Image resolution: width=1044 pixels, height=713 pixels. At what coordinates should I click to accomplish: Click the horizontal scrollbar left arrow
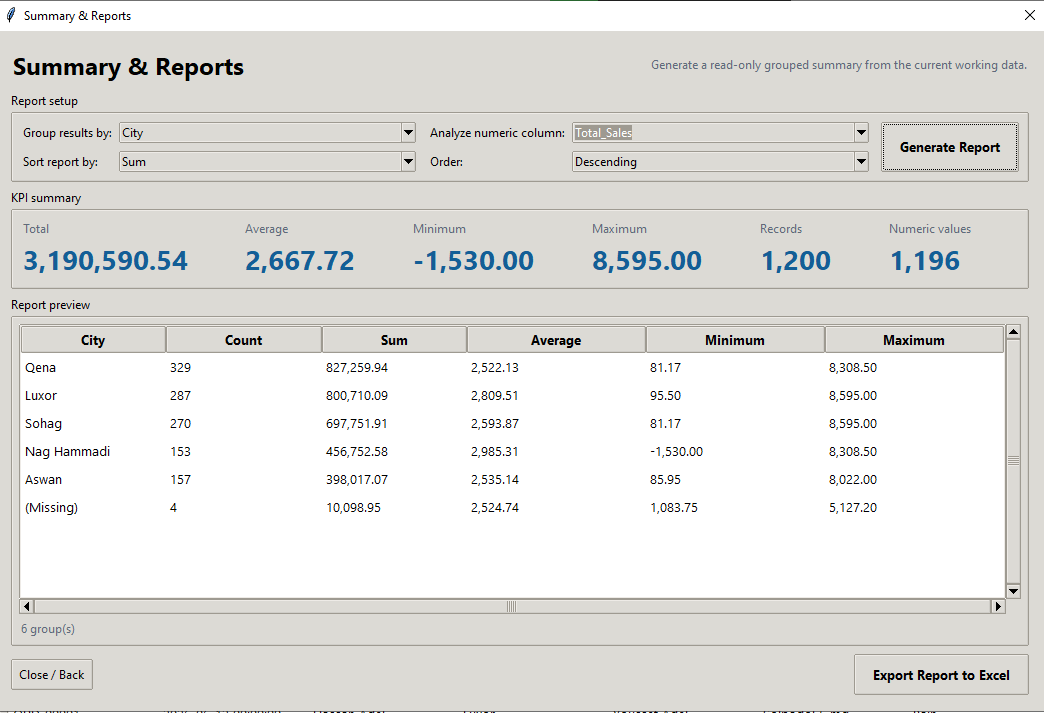27,606
